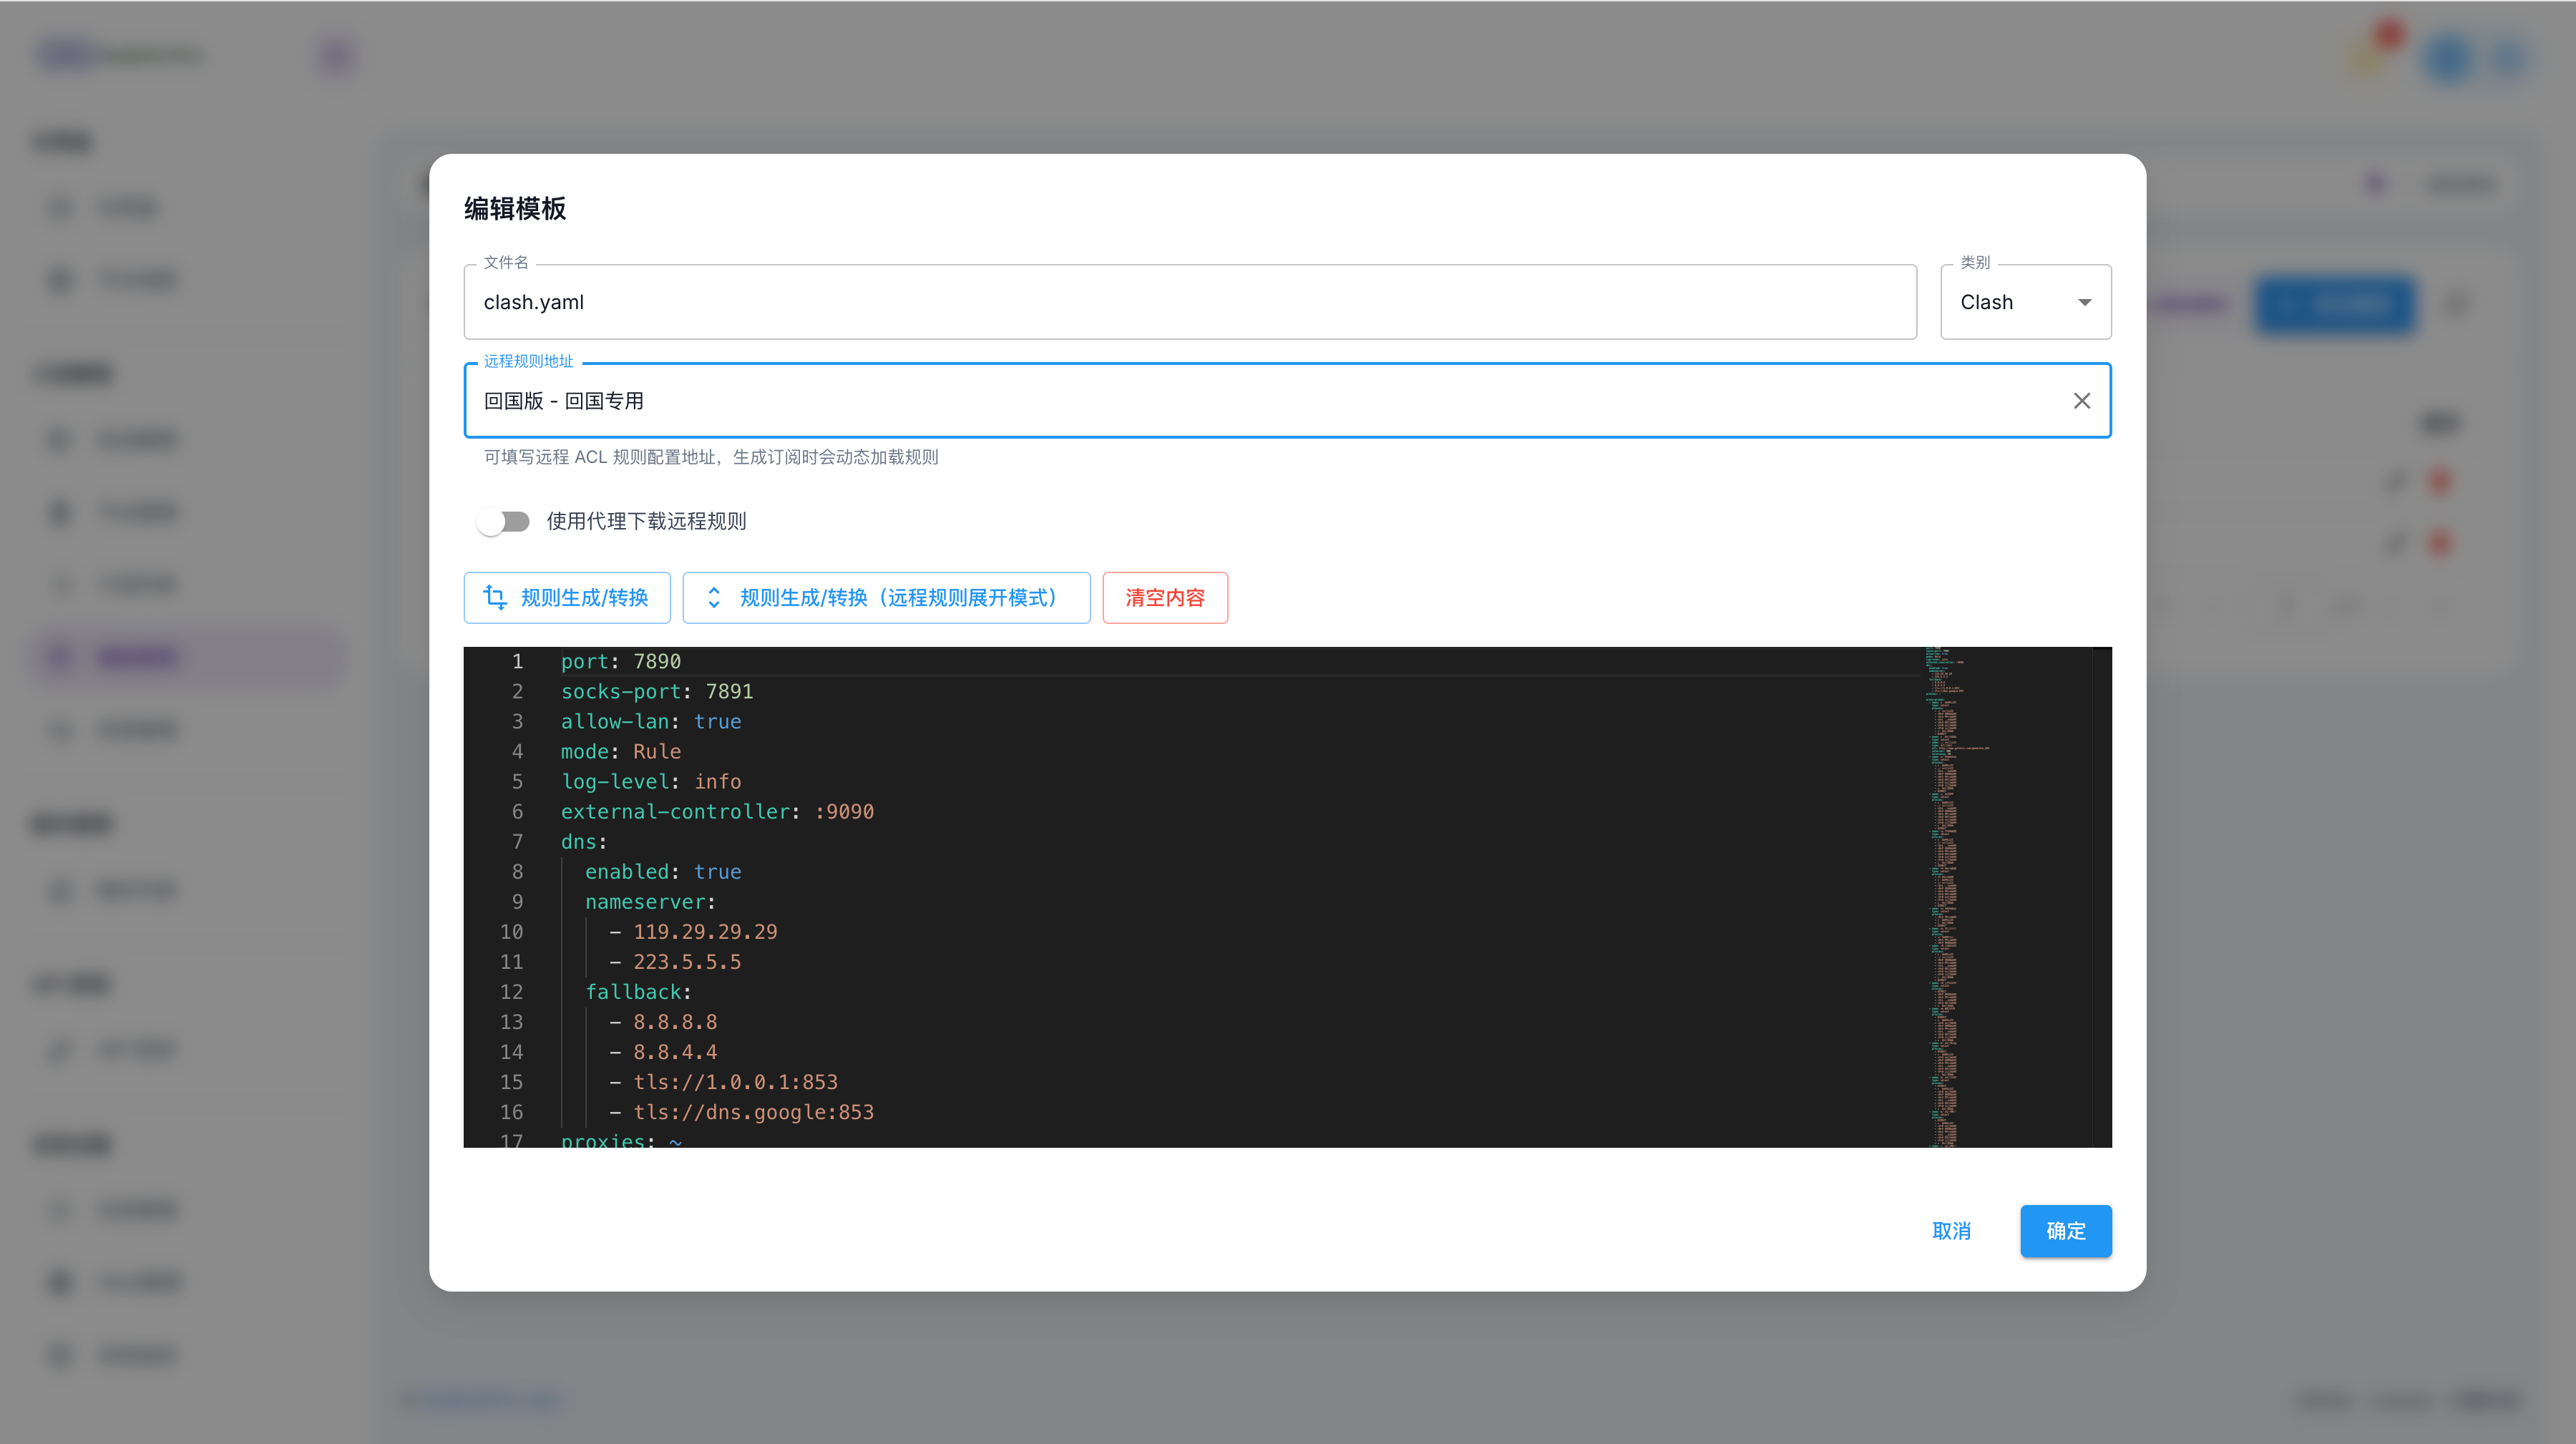2576x1444 pixels.
Task: Click the '223.5.5.5' entry
Action: click(x=686, y=961)
